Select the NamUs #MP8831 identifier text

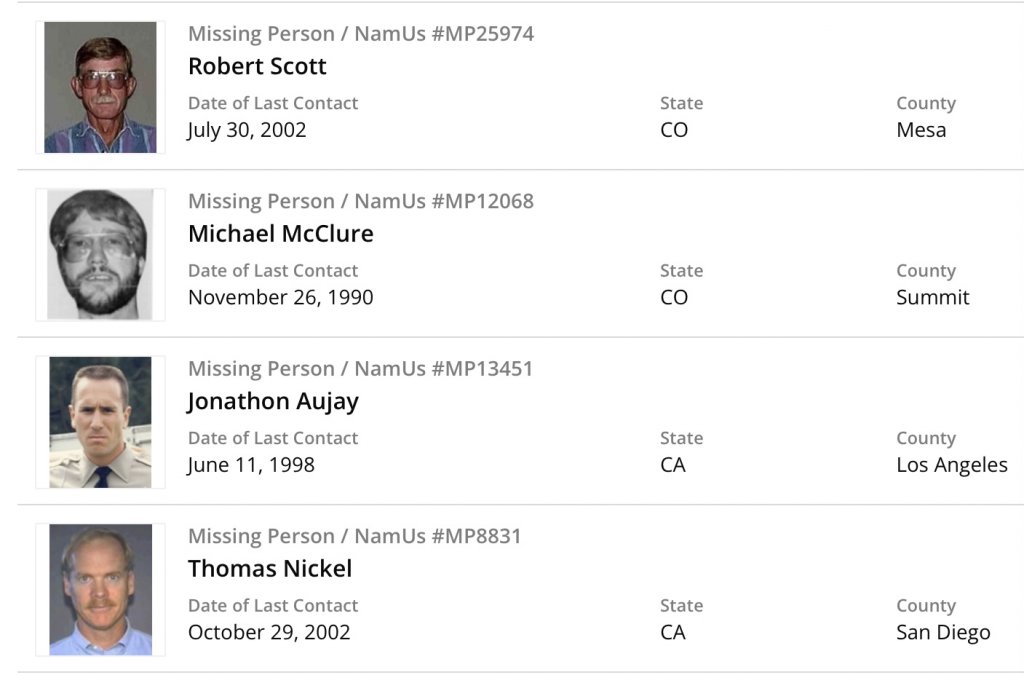(355, 536)
